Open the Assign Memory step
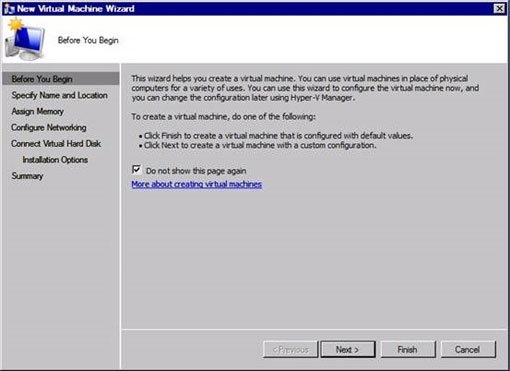 (x=37, y=111)
